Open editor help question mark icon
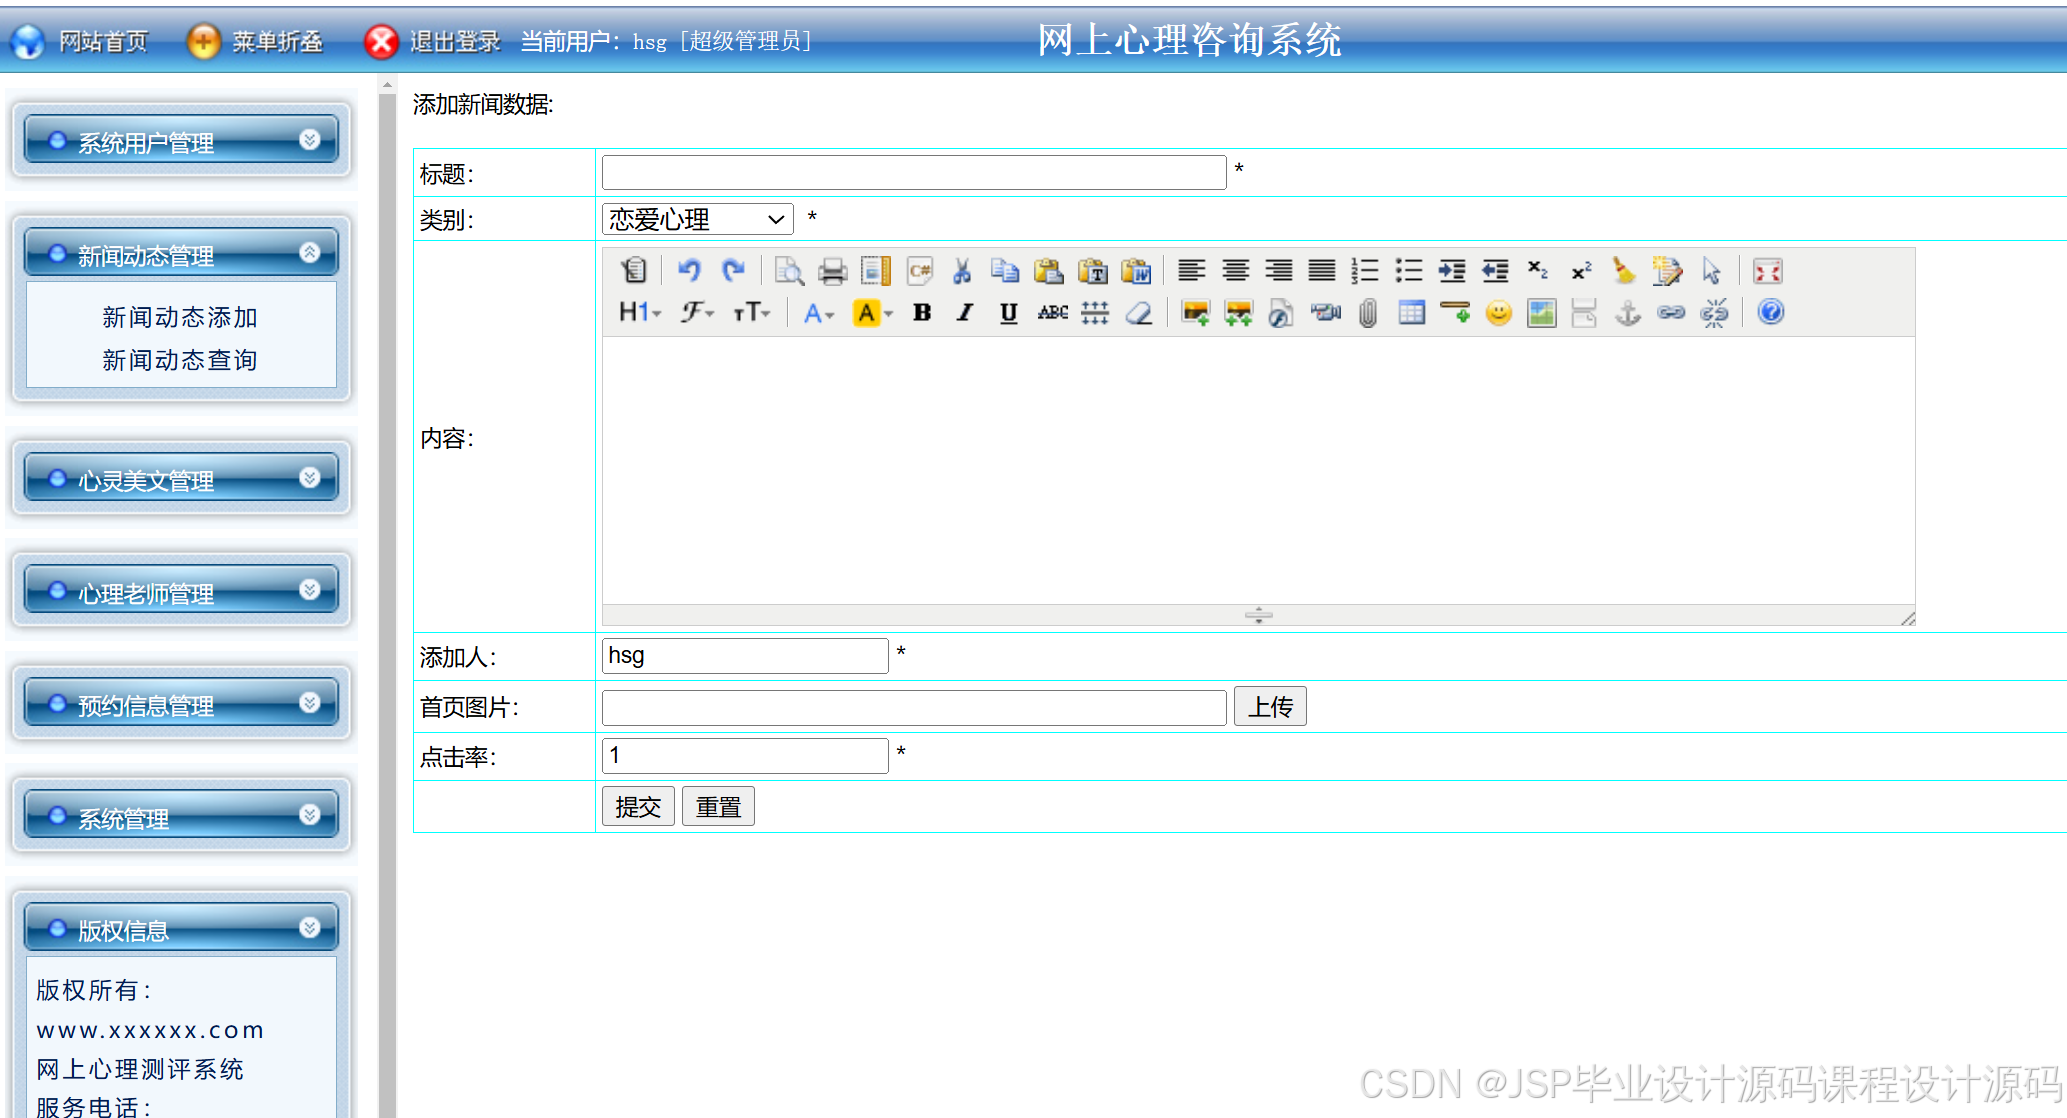The height and width of the screenshot is (1118, 2067). pyautogui.click(x=1770, y=313)
